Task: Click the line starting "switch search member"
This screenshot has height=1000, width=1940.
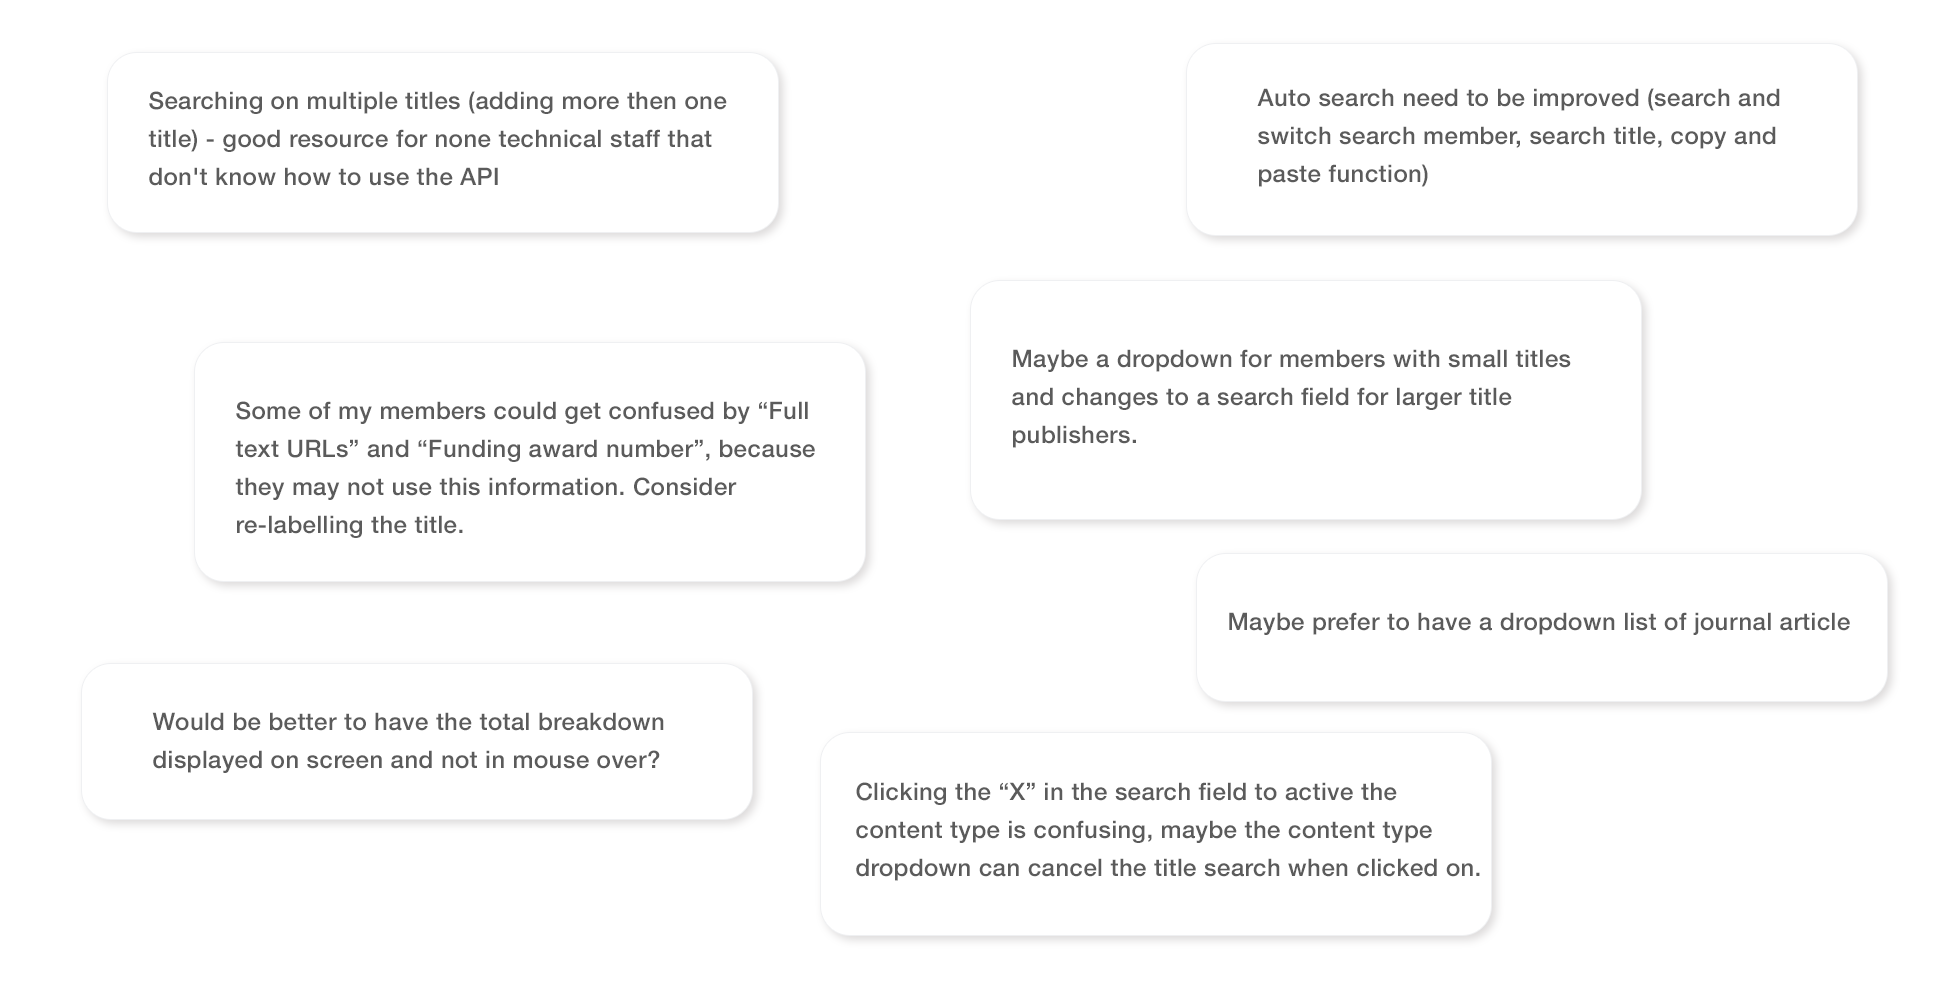Action: pyautogui.click(x=1516, y=136)
